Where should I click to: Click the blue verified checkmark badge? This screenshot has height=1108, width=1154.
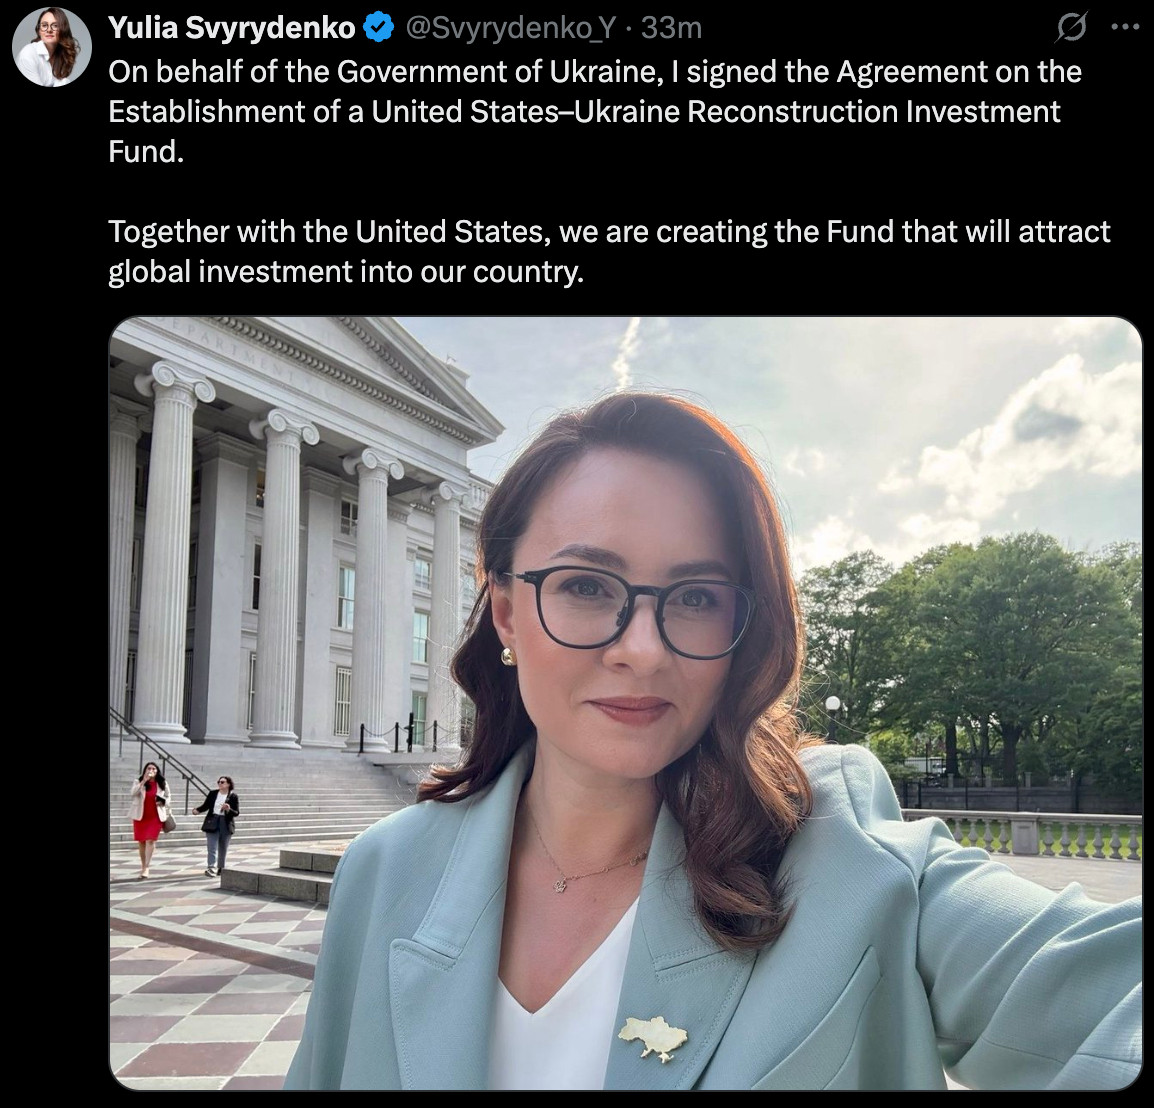(380, 28)
